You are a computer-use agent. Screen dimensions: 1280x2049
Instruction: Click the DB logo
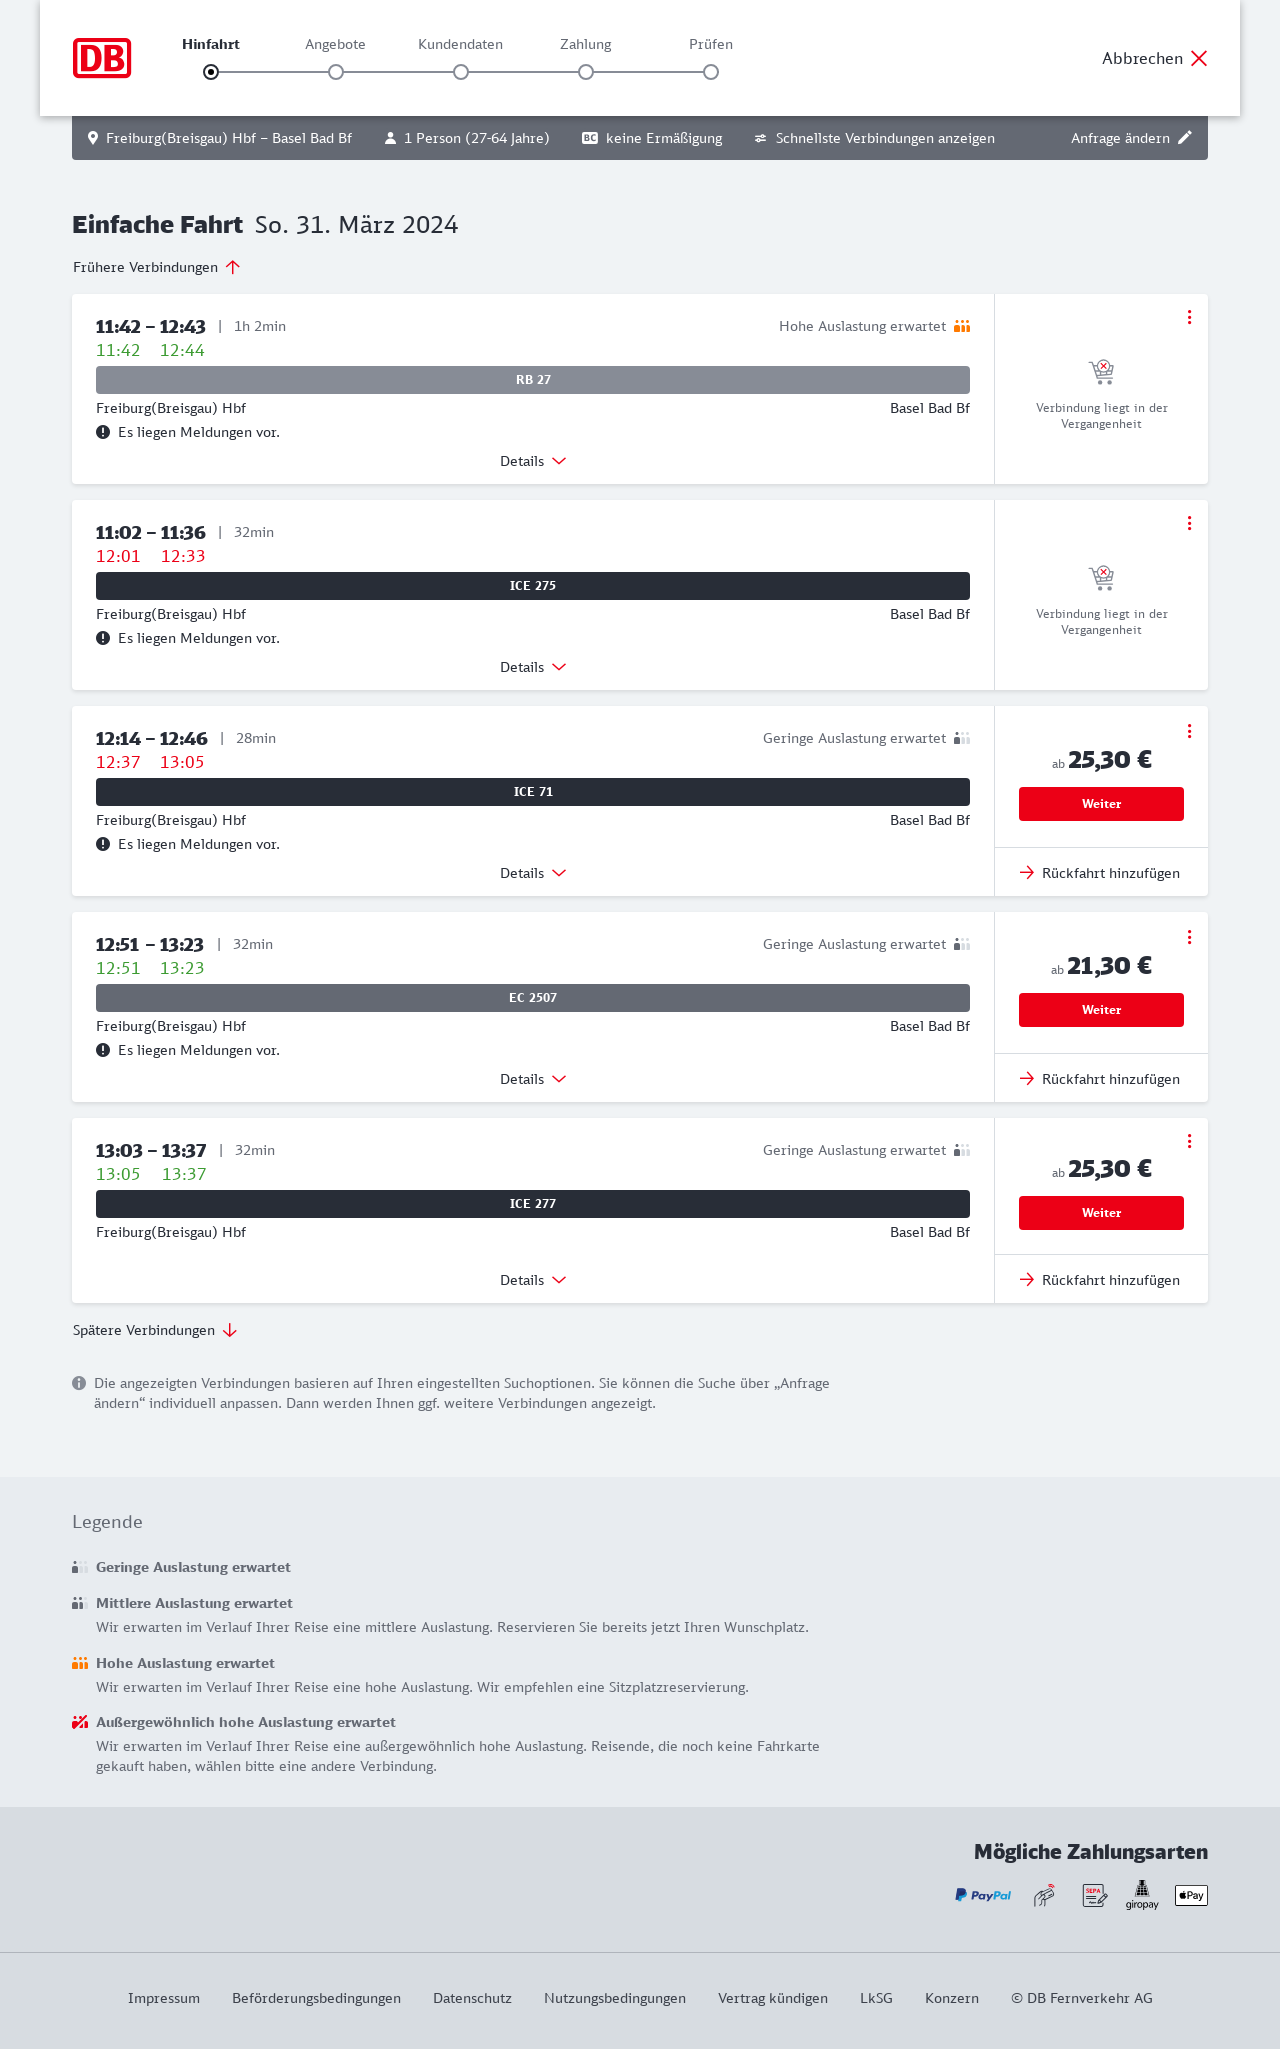(102, 58)
